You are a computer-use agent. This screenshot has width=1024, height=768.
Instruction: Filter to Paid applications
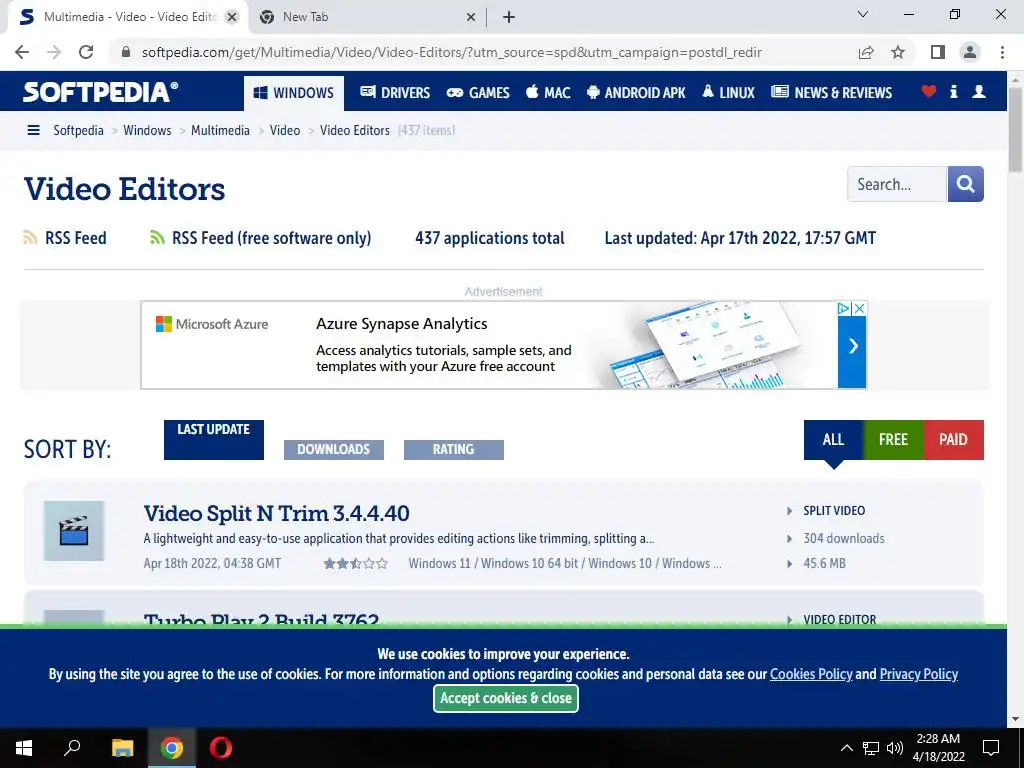tap(953, 440)
